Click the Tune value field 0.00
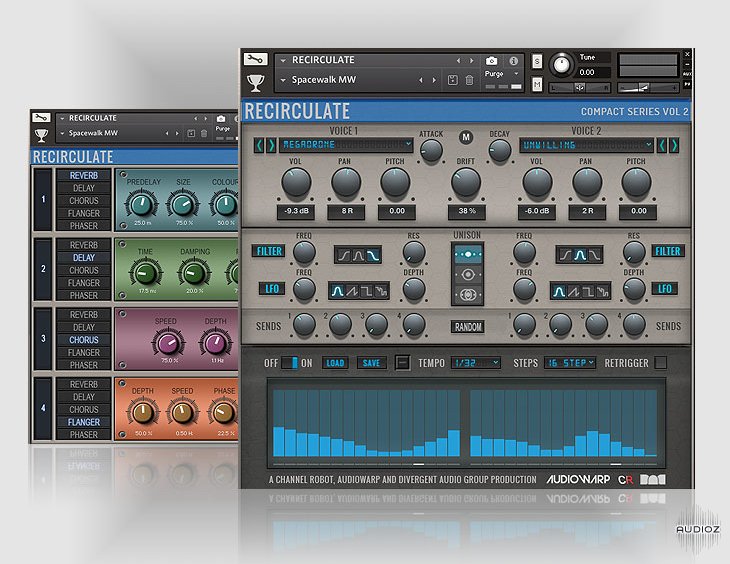The image size is (730, 564). [594, 72]
